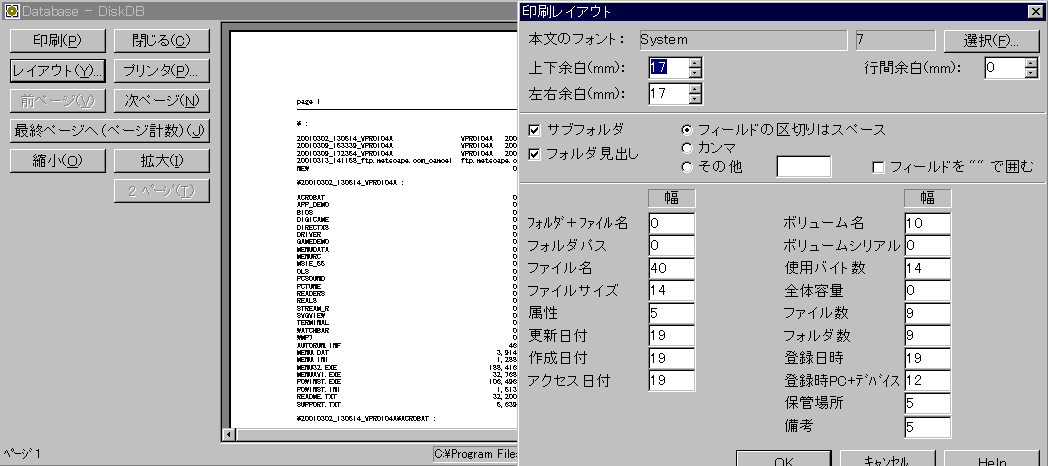Viewport: 1048px width, 466px height.
Task: Click the 閉じる(C) close button
Action: tap(160, 41)
